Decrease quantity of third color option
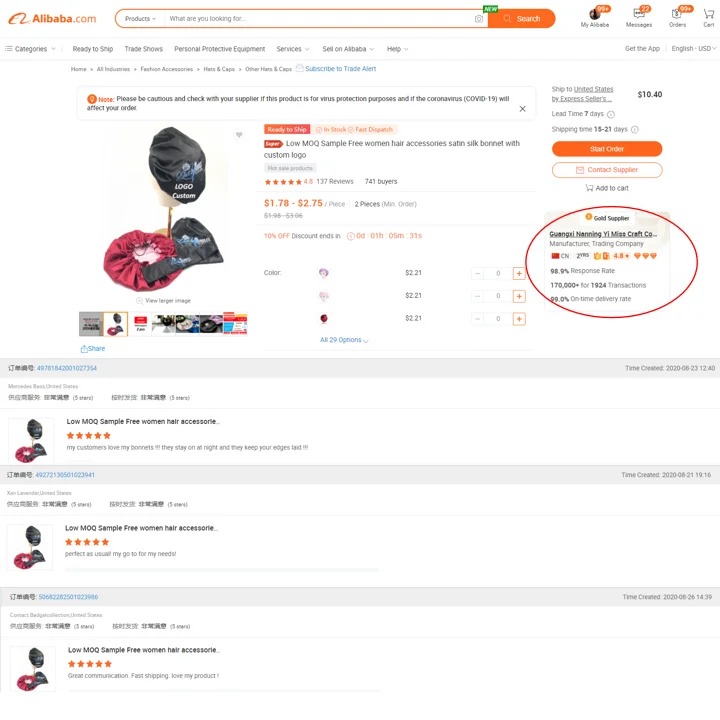Viewport: 720px width, 720px height. 478,319
